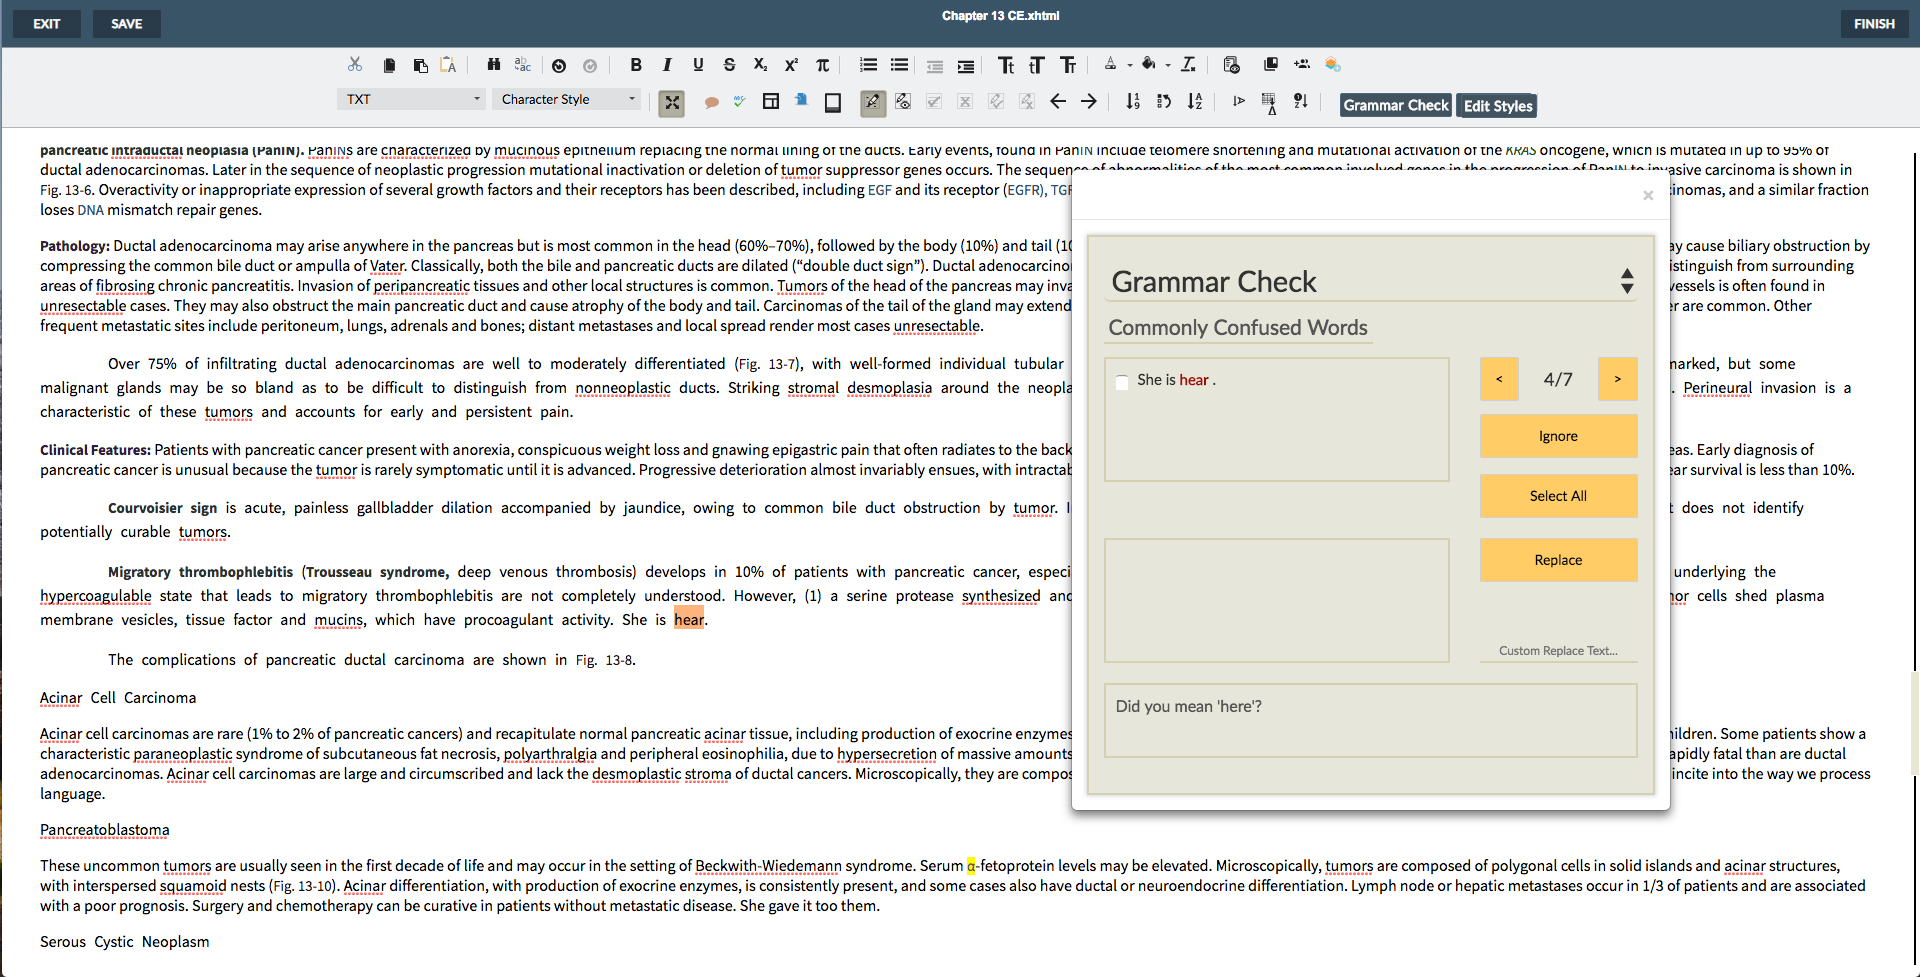1920x977 pixels.
Task: Toggle italic formatting
Action: point(667,64)
